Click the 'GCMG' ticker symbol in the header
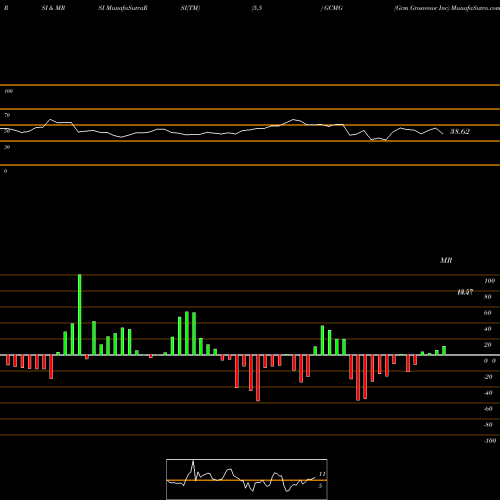The width and height of the screenshot is (500, 500). [333, 8]
